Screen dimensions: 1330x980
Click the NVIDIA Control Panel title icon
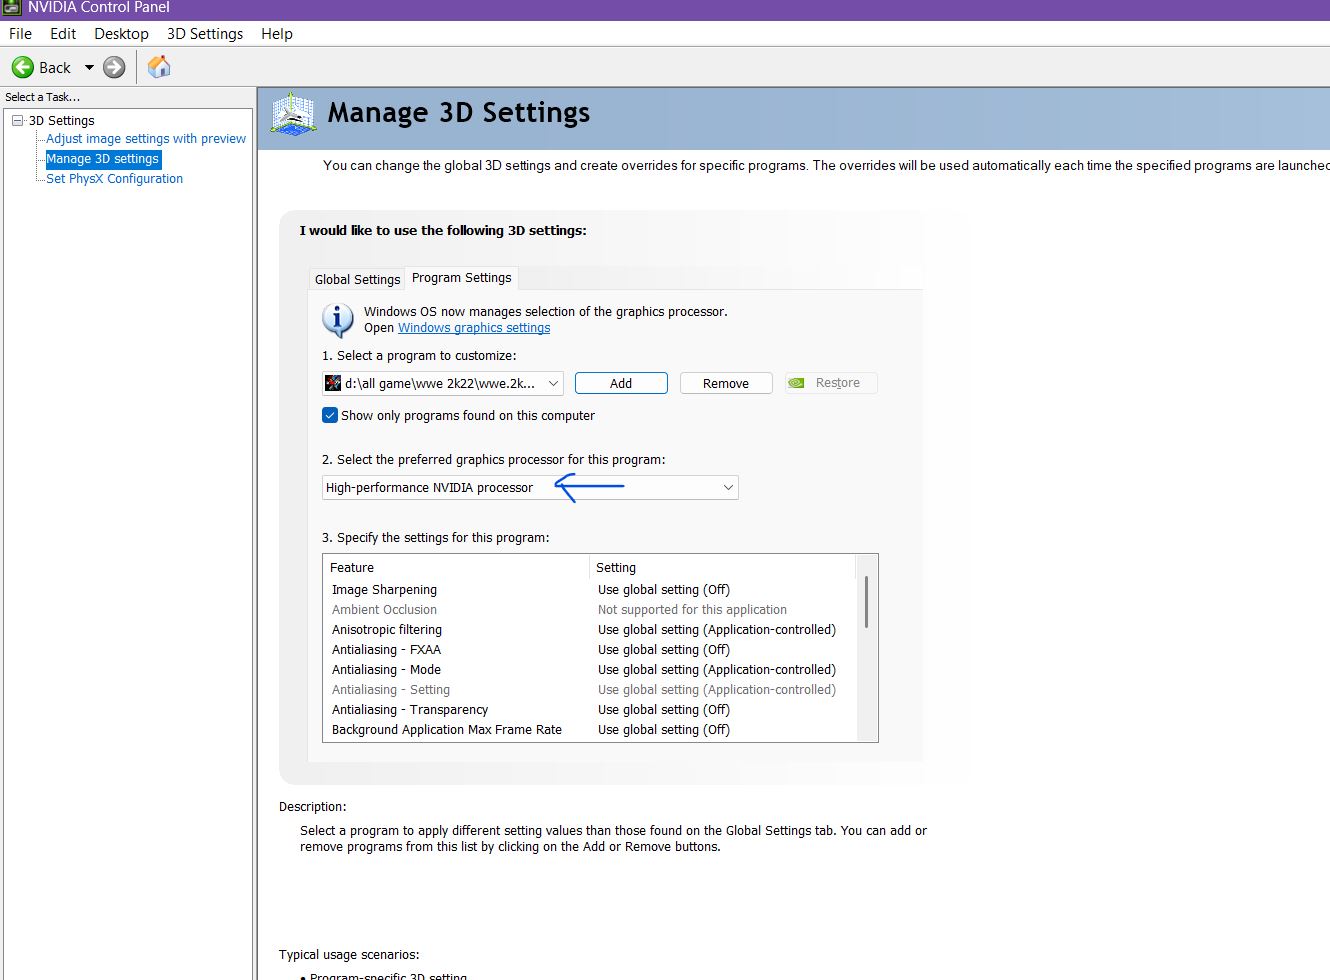click(x=11, y=7)
